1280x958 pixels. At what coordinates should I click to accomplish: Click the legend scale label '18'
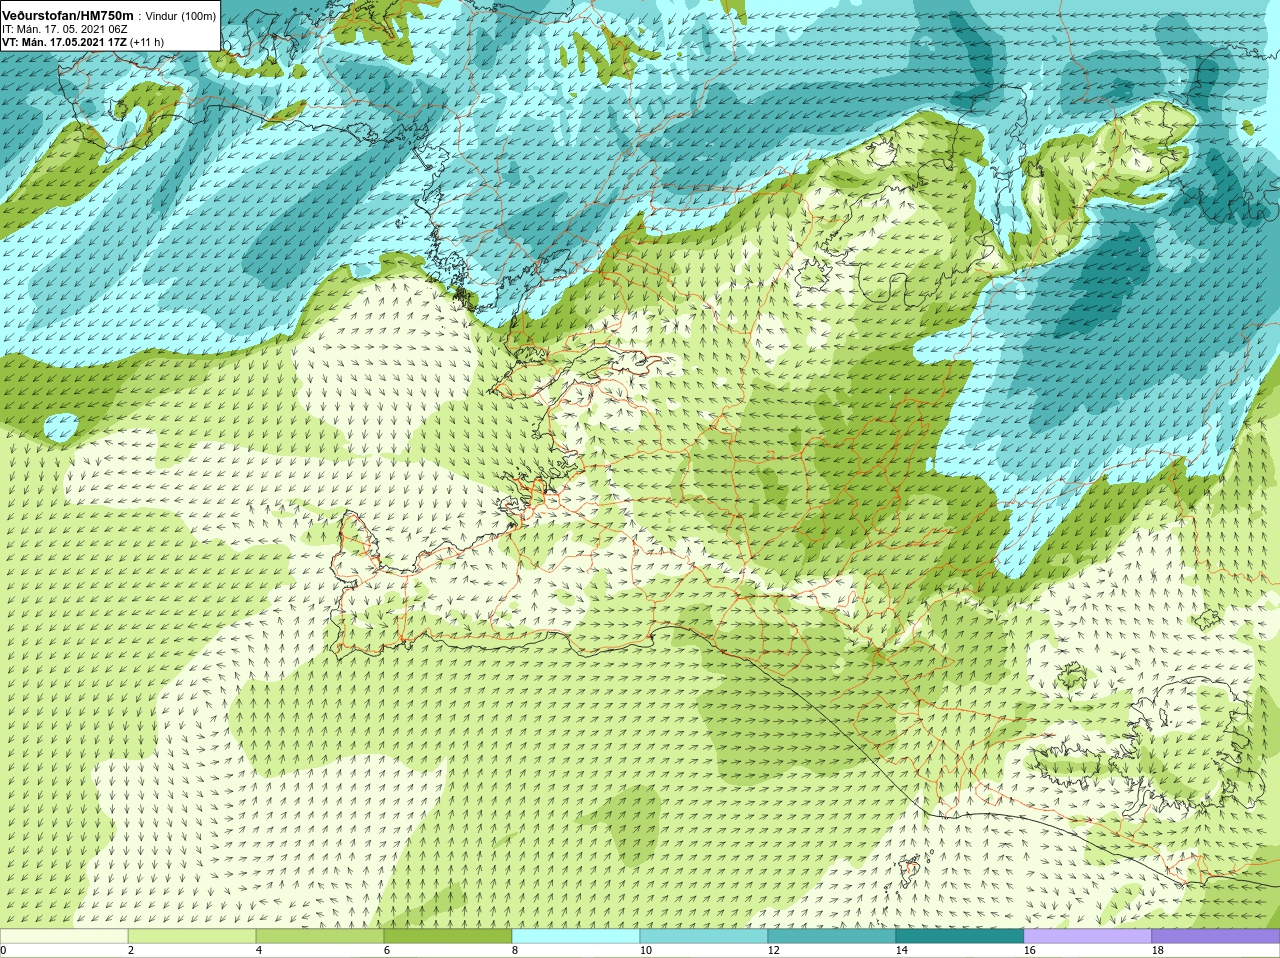[1158, 950]
